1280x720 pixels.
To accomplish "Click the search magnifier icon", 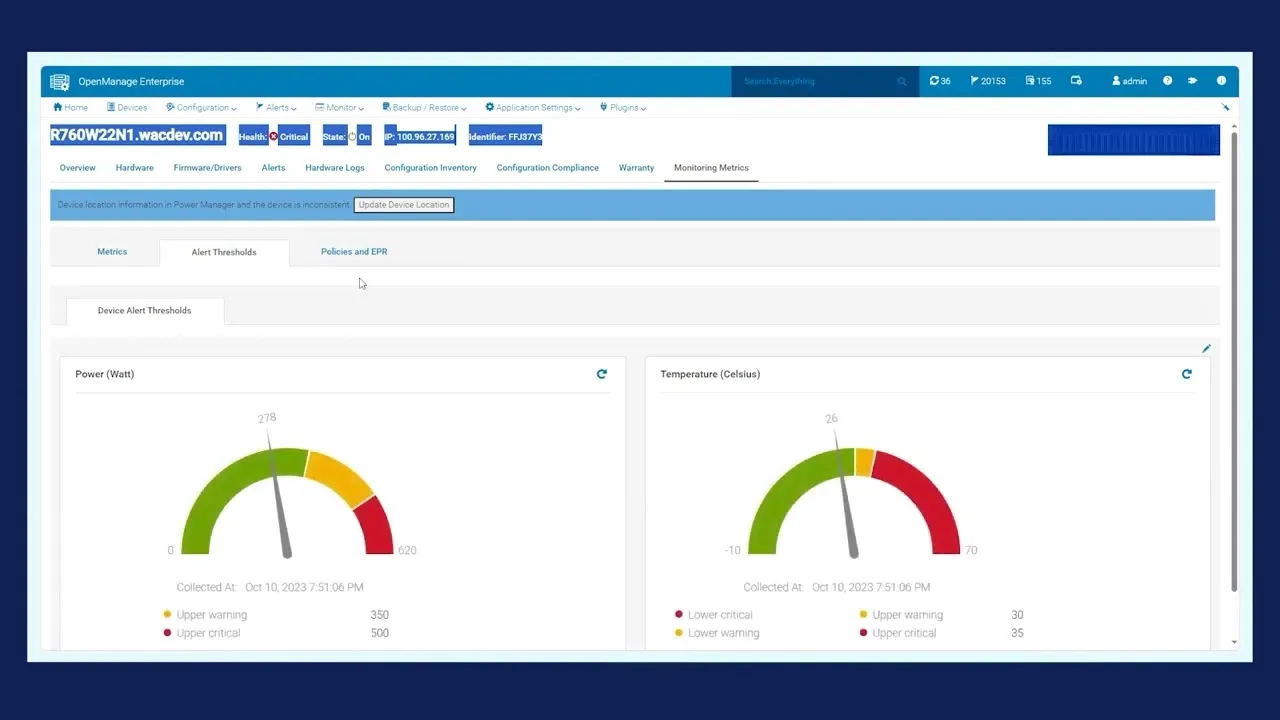I will tap(902, 82).
